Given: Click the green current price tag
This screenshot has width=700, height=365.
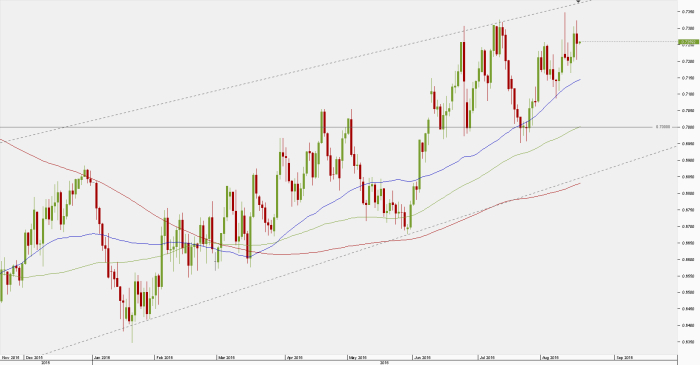Looking at the screenshot, I should (688, 42).
